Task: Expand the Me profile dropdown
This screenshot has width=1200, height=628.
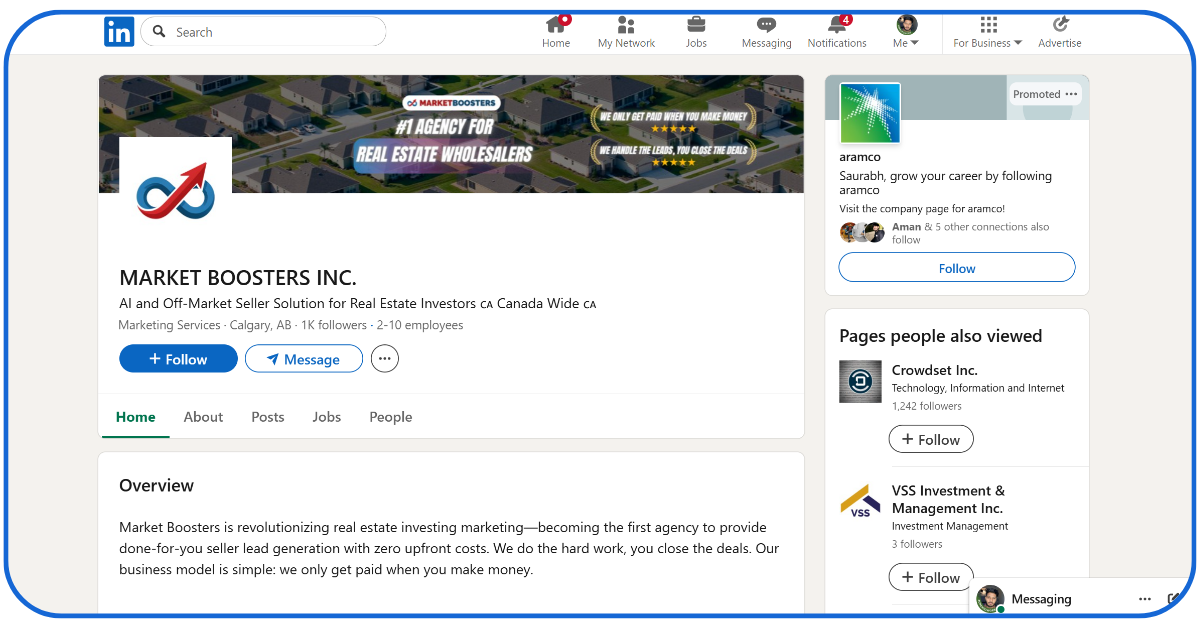Action: (x=906, y=32)
